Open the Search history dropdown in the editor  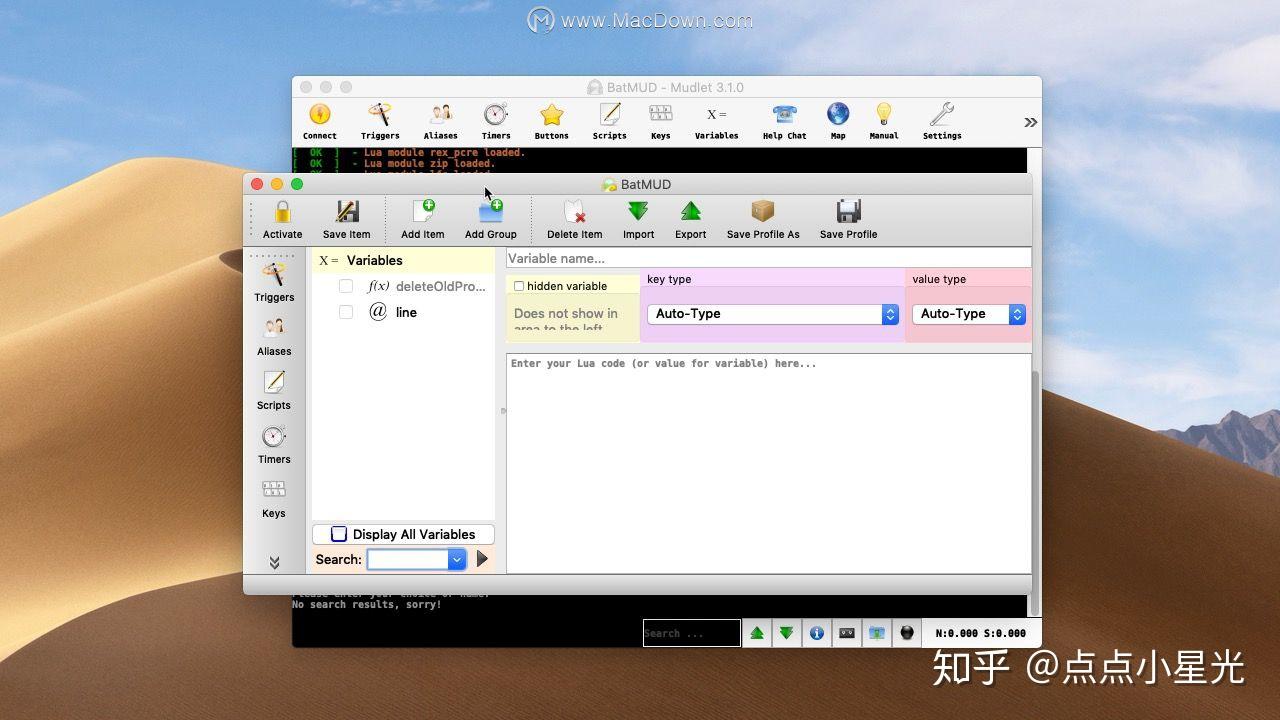click(x=457, y=559)
